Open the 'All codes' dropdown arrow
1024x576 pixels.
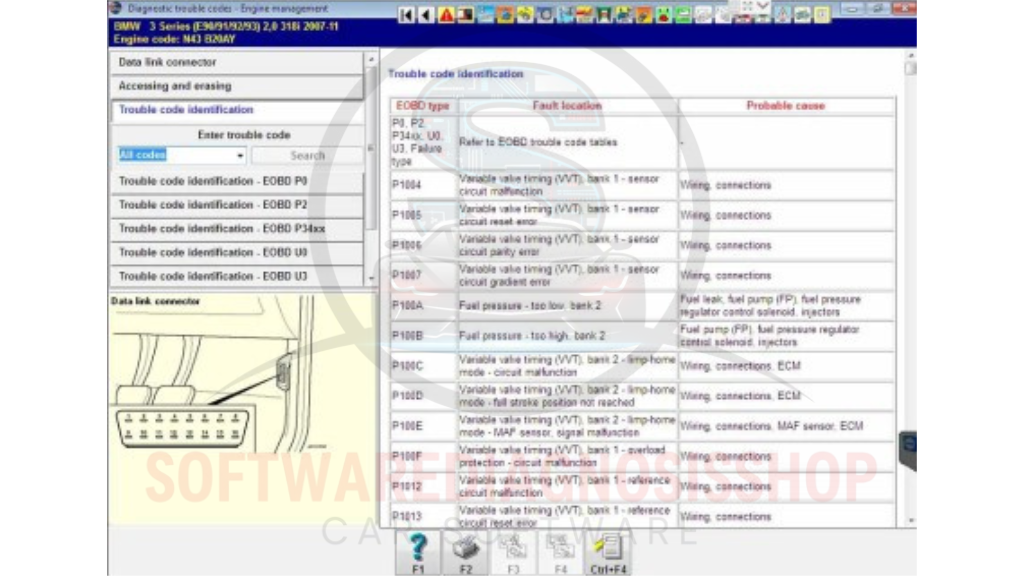tap(240, 156)
